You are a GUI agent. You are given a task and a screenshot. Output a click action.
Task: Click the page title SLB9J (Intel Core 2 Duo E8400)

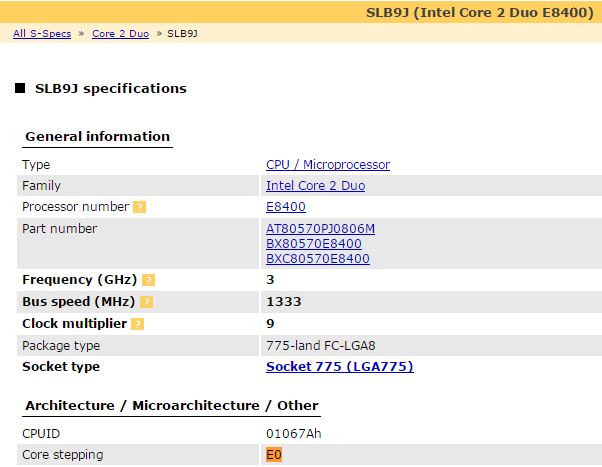[x=480, y=13]
